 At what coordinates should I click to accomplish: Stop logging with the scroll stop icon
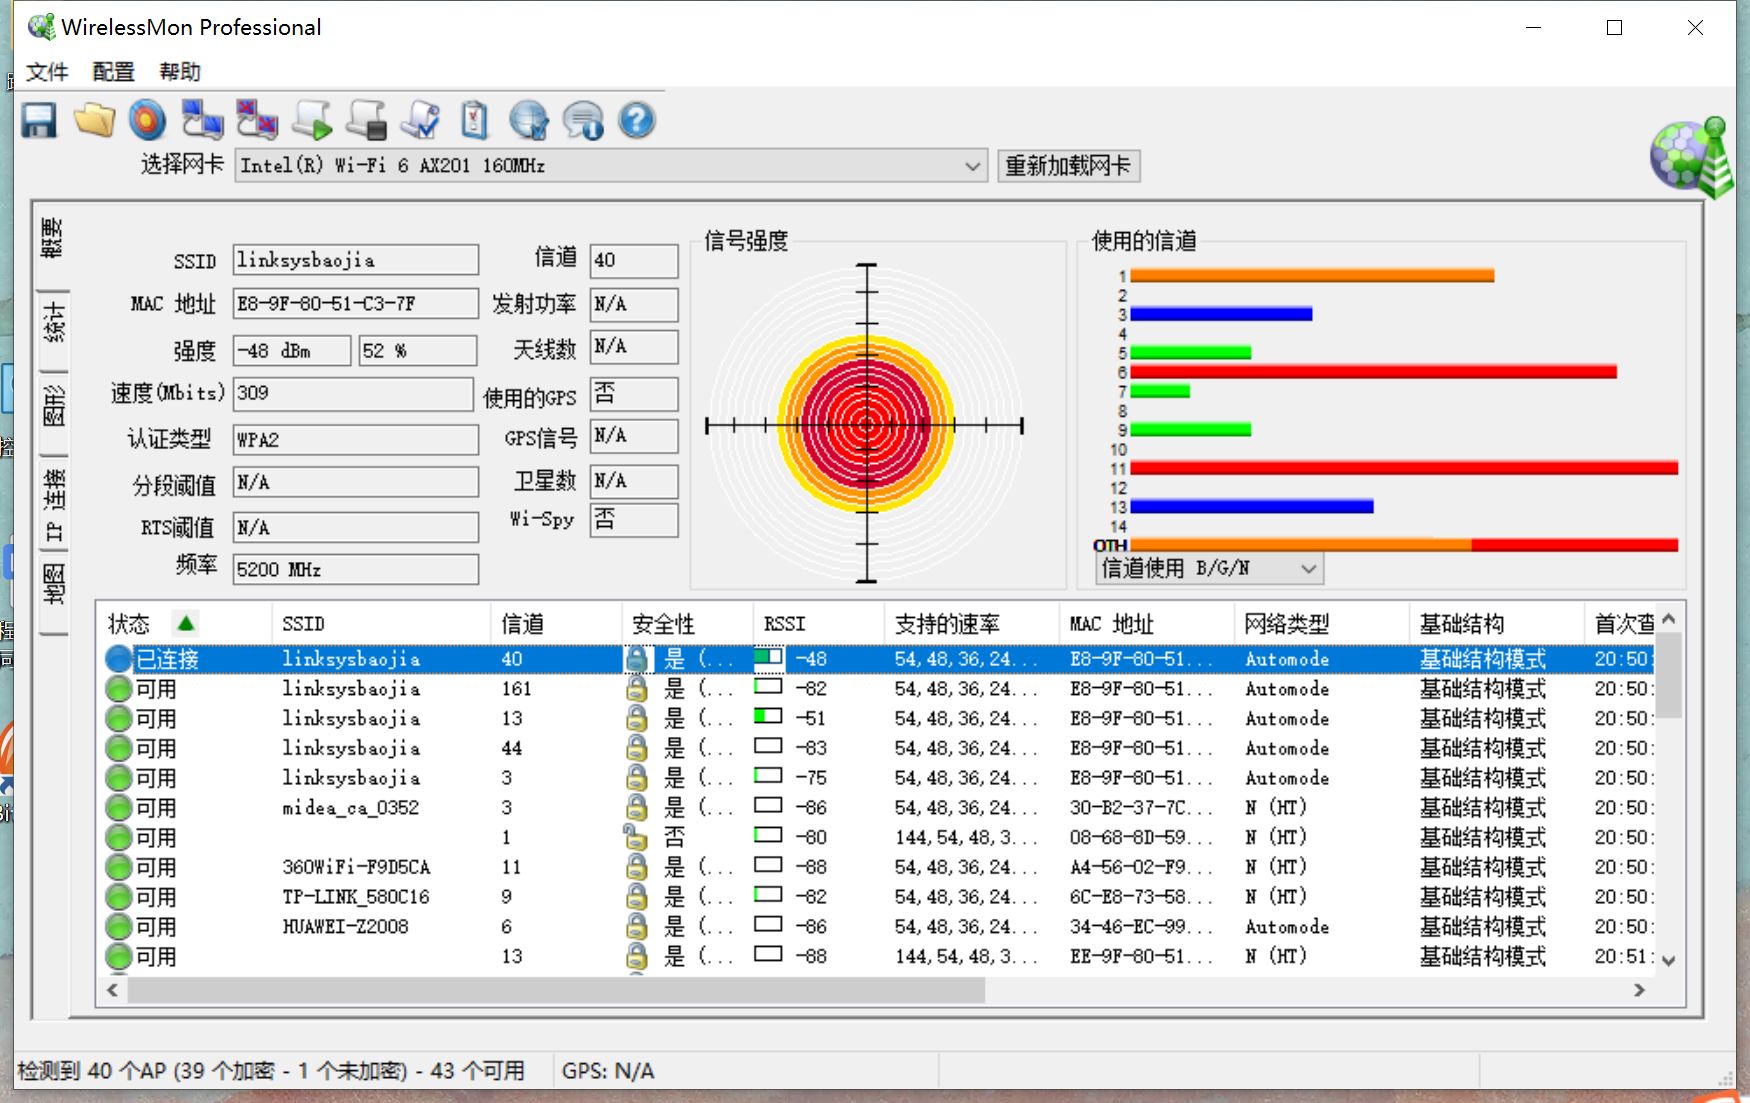366,120
